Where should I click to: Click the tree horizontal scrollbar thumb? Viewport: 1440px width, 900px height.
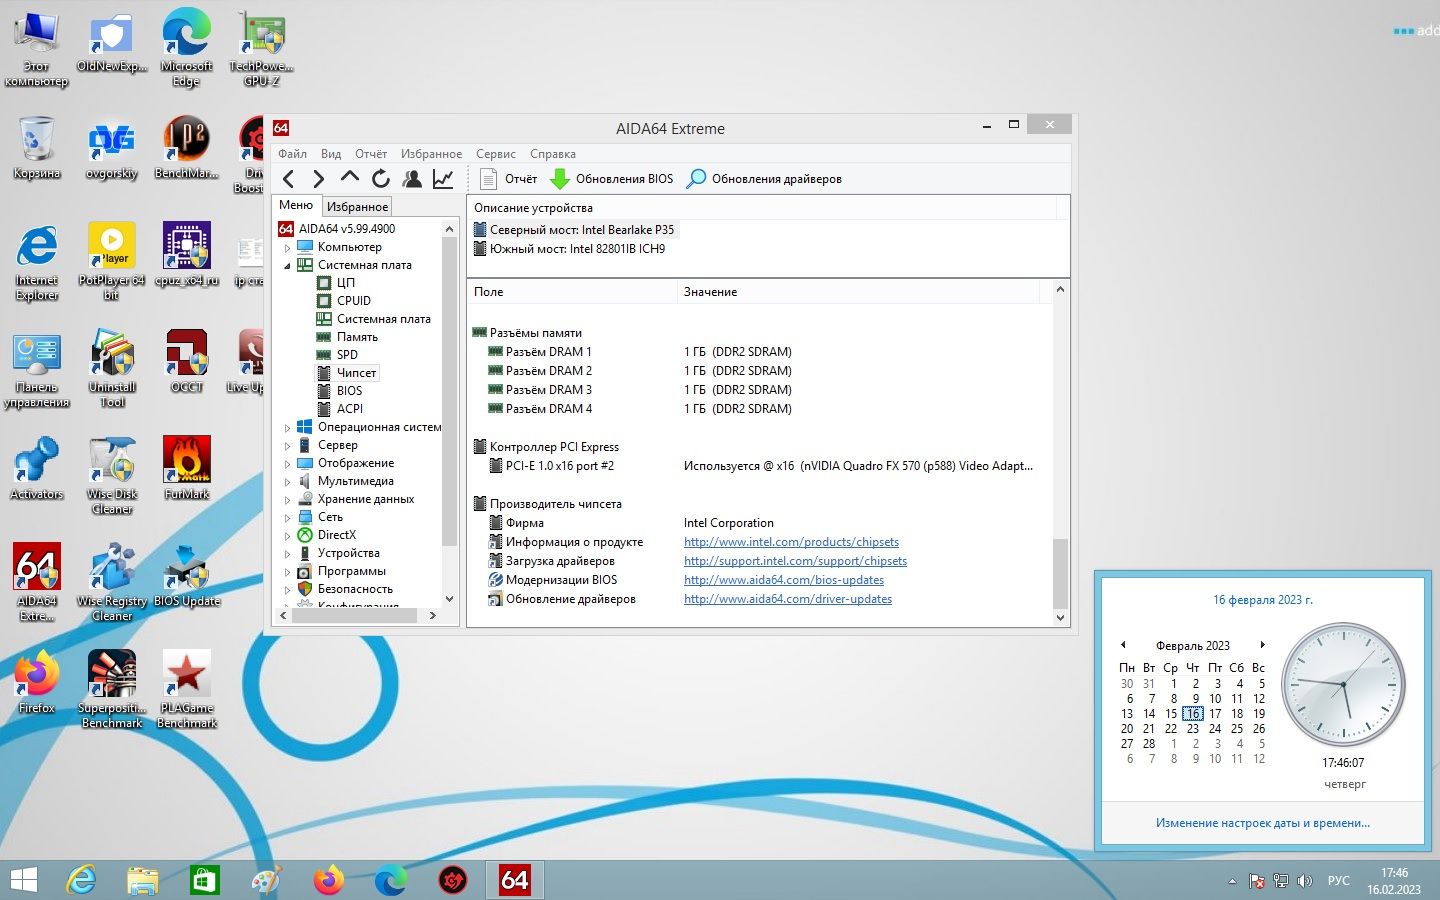click(x=355, y=616)
